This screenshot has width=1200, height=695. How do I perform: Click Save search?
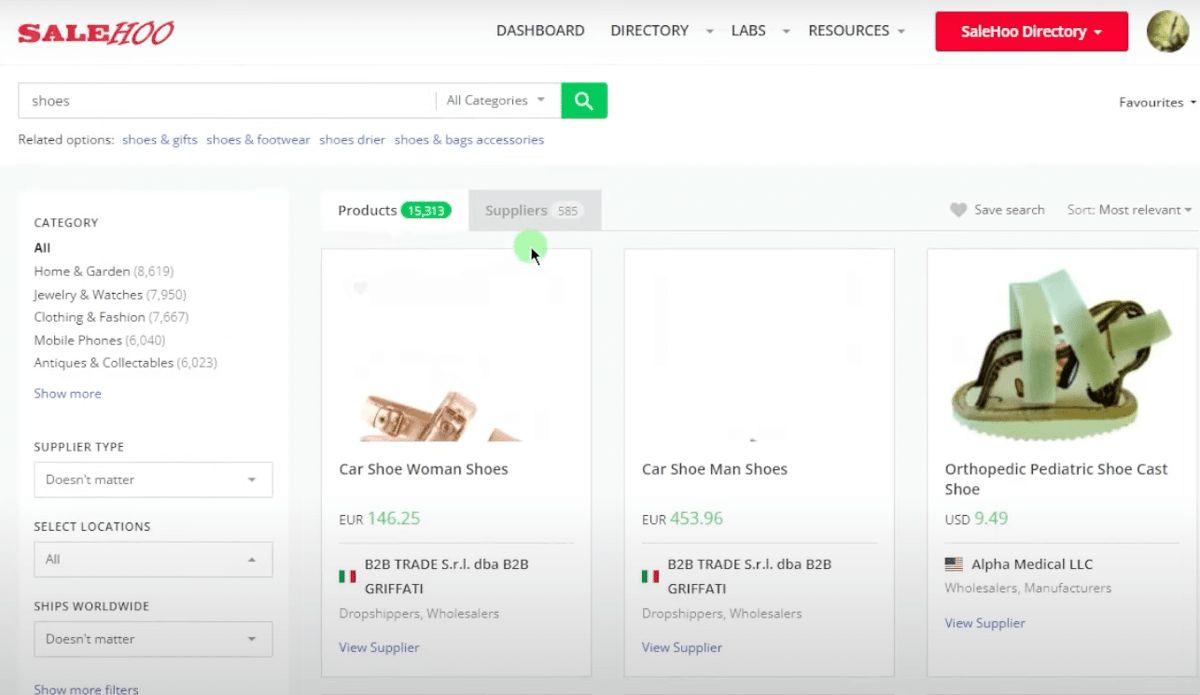click(x=1009, y=210)
